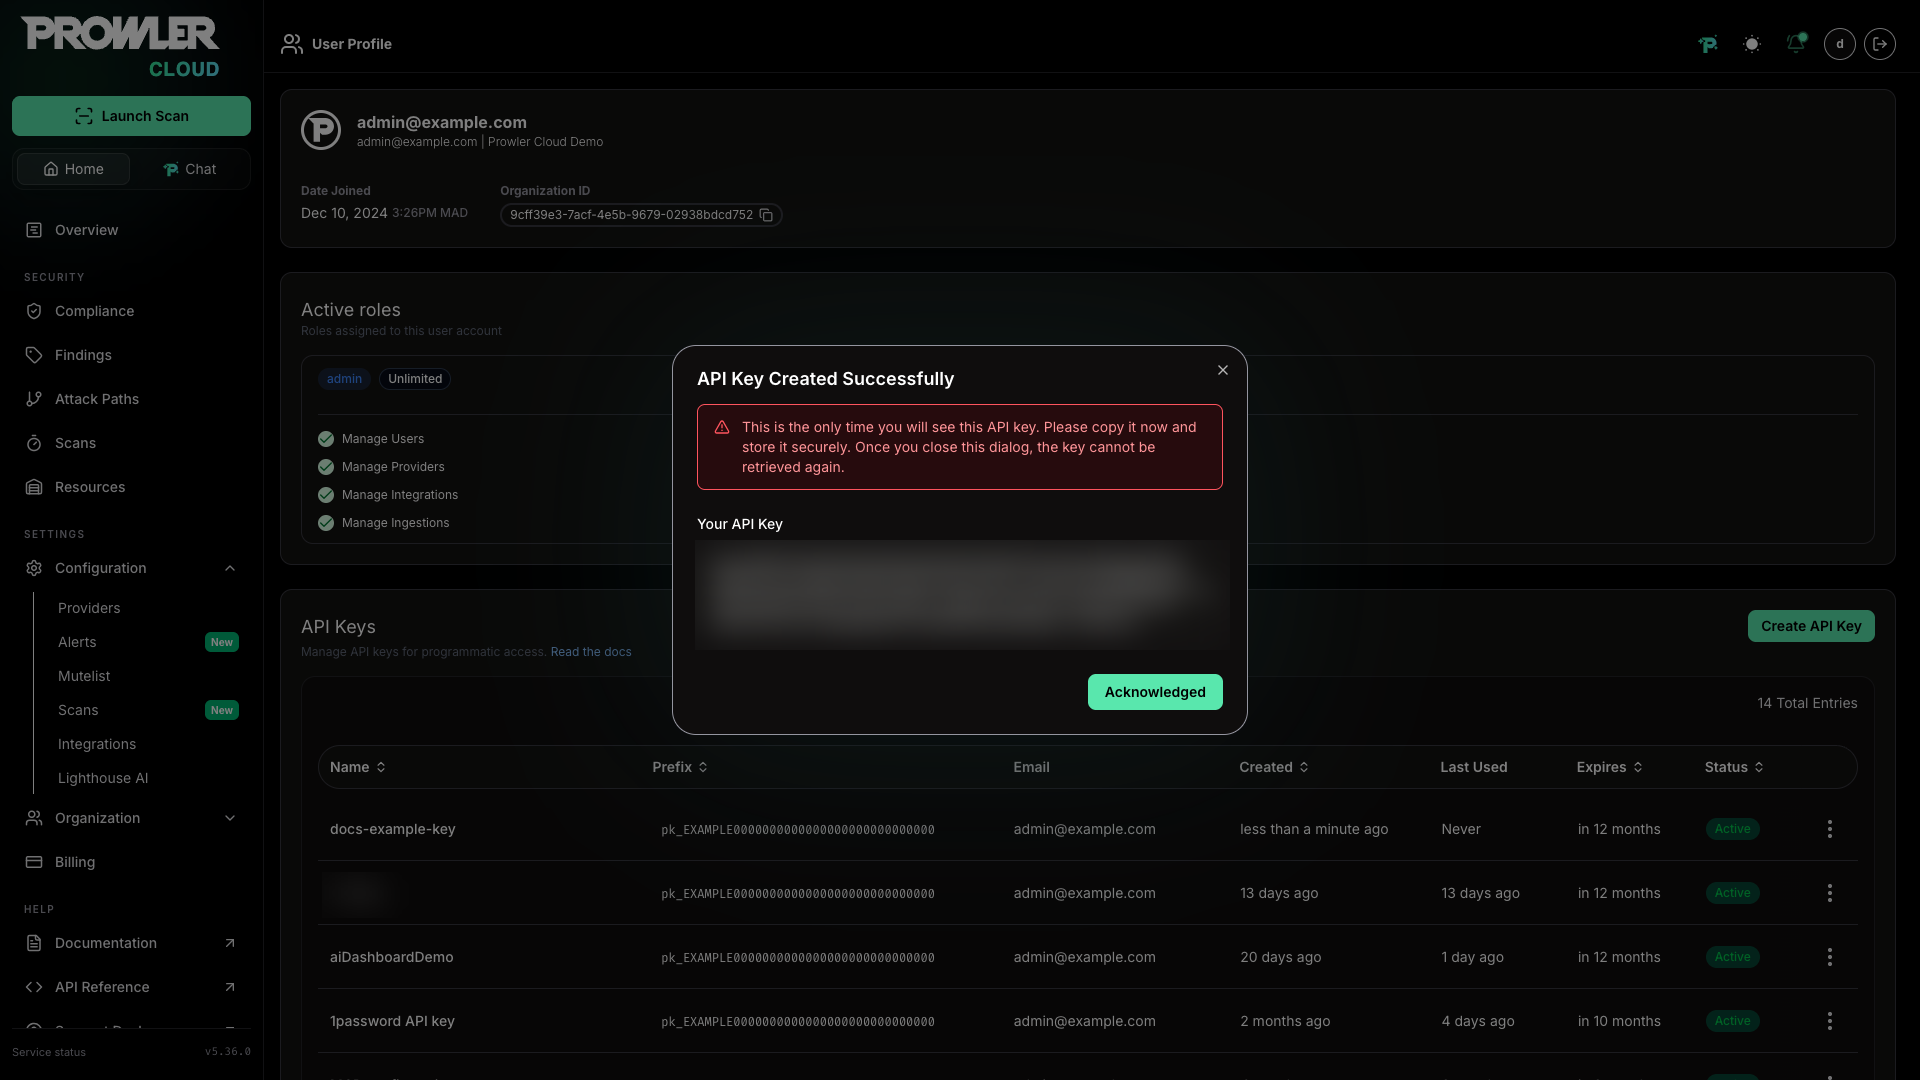Click the Configuration gear icon
1920x1080 pixels.
pos(34,568)
